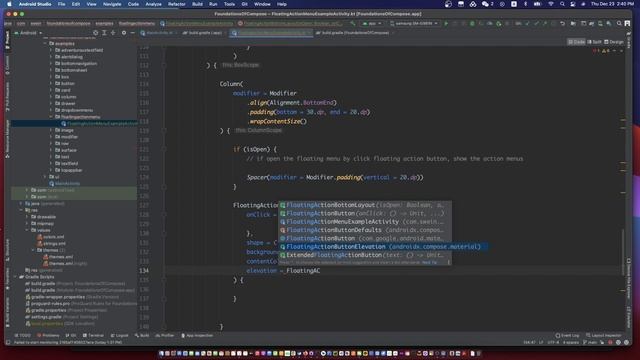Image resolution: width=640 pixels, height=360 pixels.
Task: Click the Project panel settings gear icon
Action: pos(124,33)
